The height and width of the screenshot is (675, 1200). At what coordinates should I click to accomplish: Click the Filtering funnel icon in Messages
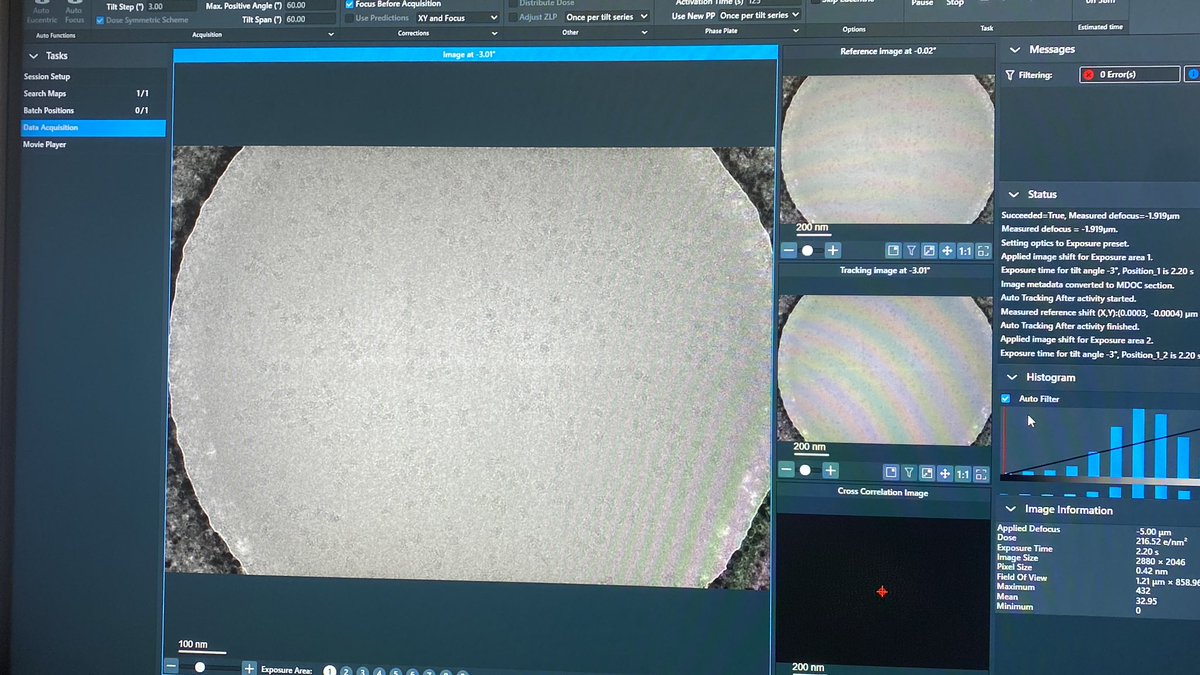click(1010, 75)
